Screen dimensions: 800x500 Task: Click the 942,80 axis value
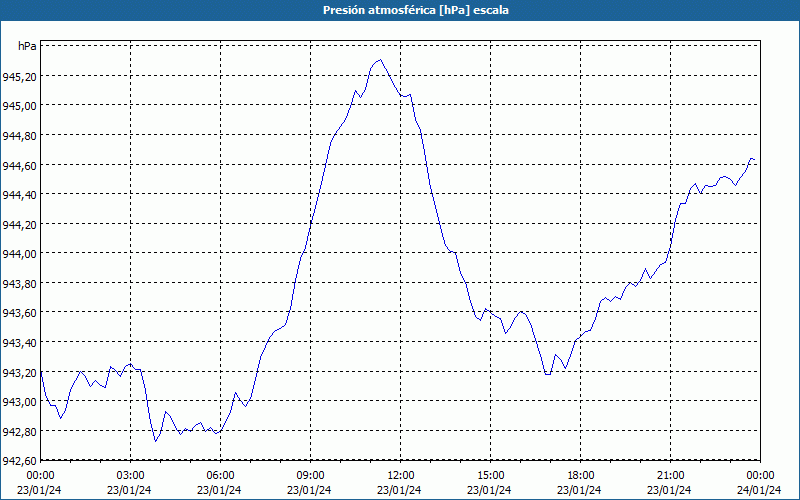coord(19,432)
